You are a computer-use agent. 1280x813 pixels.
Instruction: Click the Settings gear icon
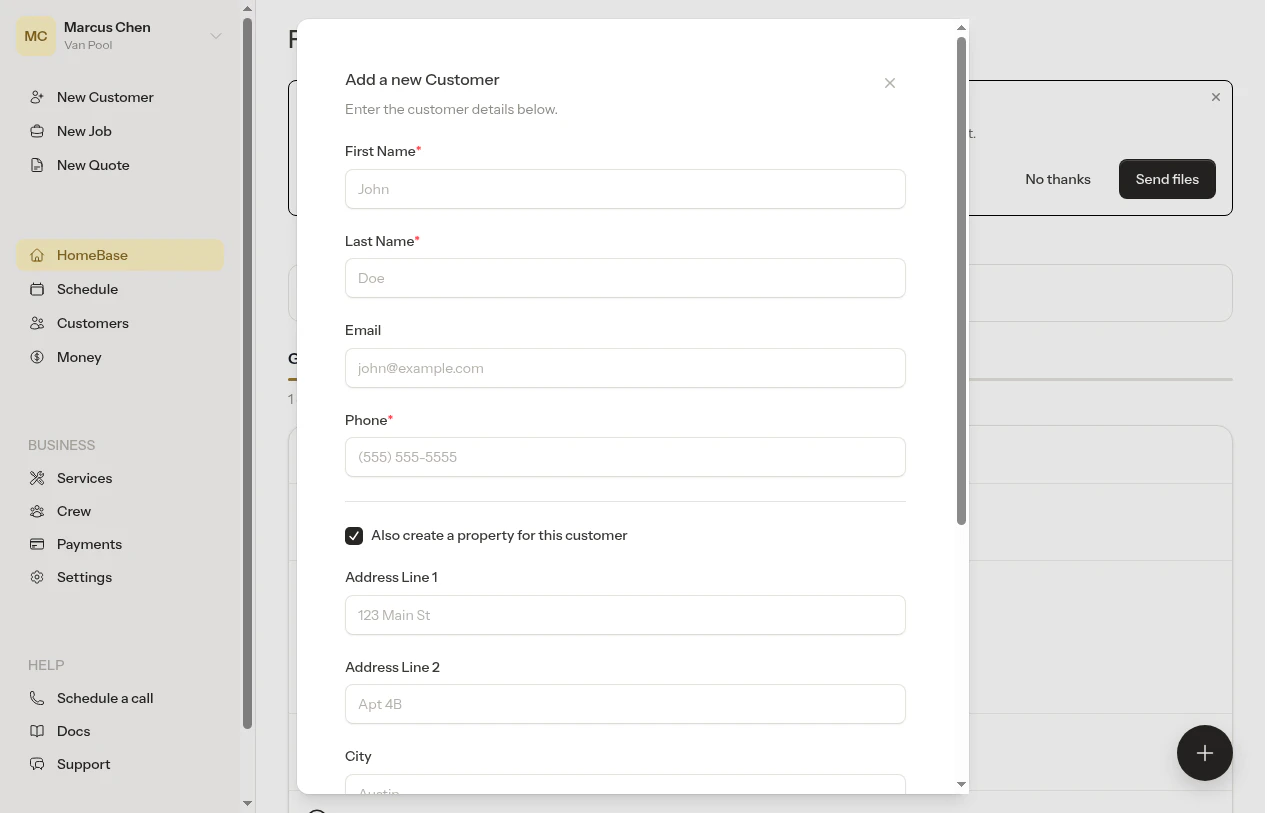click(37, 577)
